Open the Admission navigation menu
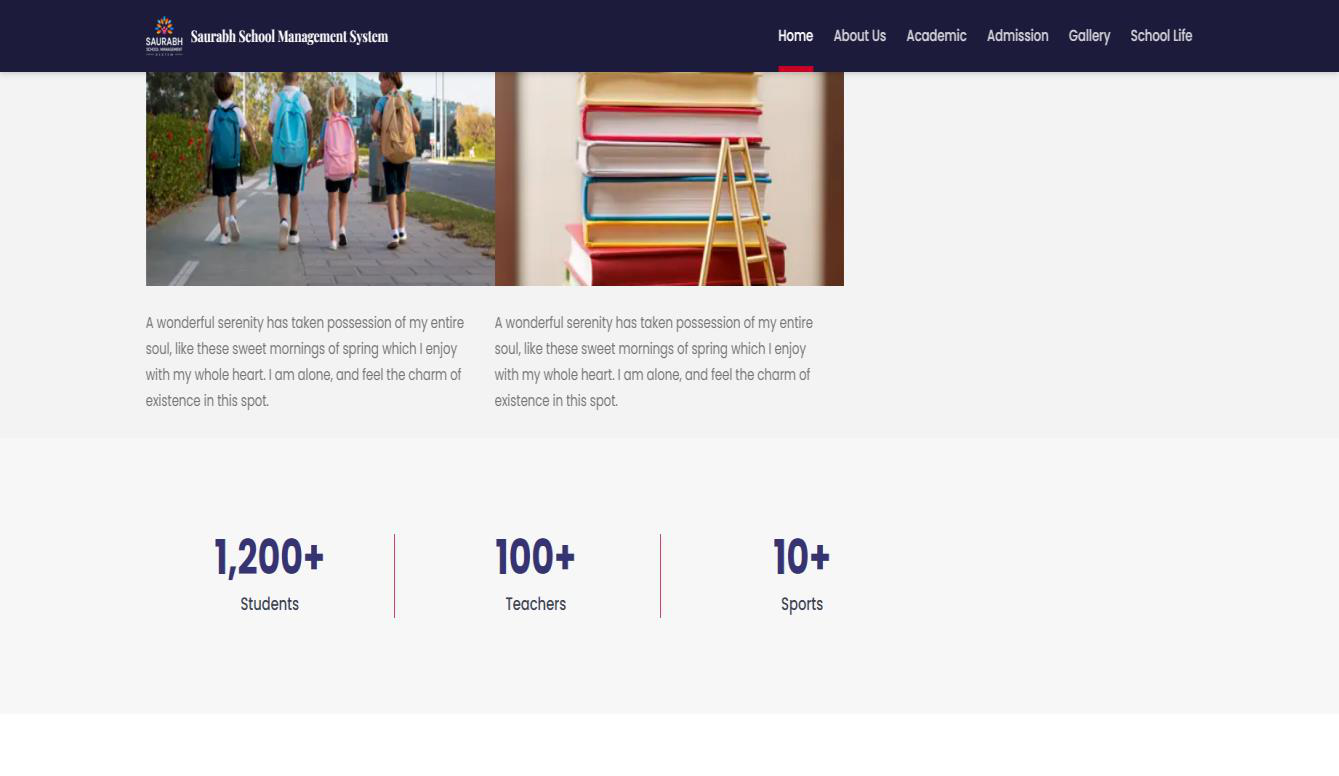Screen dimensions: 1339x776 tap(1017, 36)
